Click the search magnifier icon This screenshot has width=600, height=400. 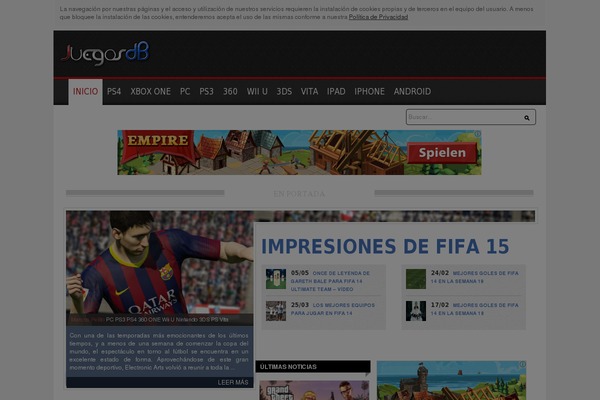point(526,117)
